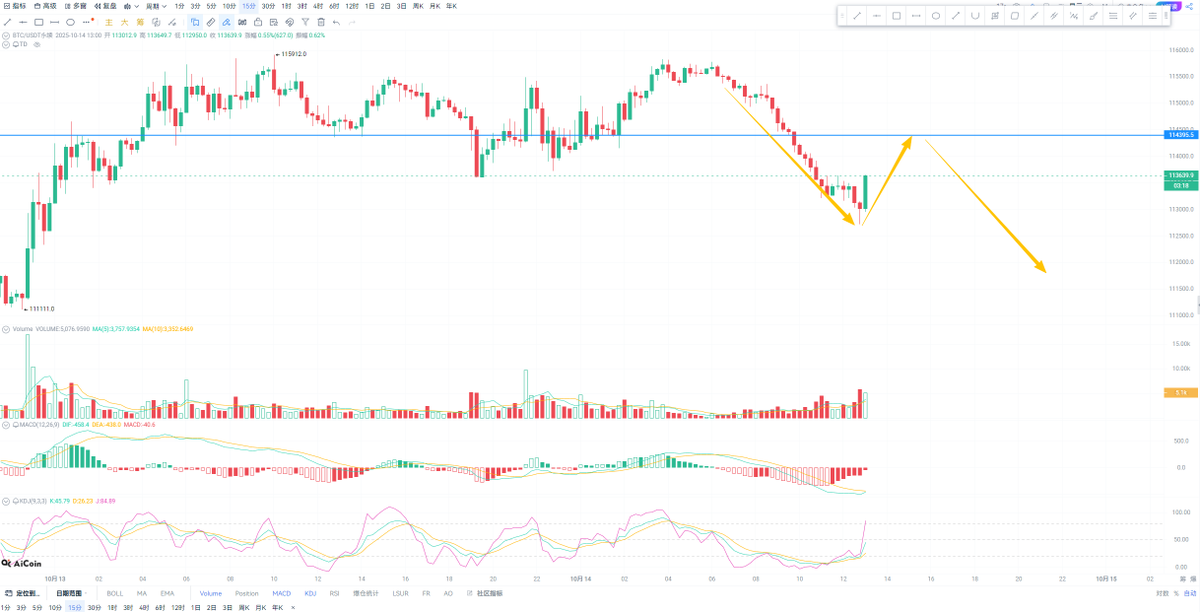This screenshot has height=612, width=1200.
Task: Select the horizontal ray tool in the left toolbar
Action: point(23,22)
